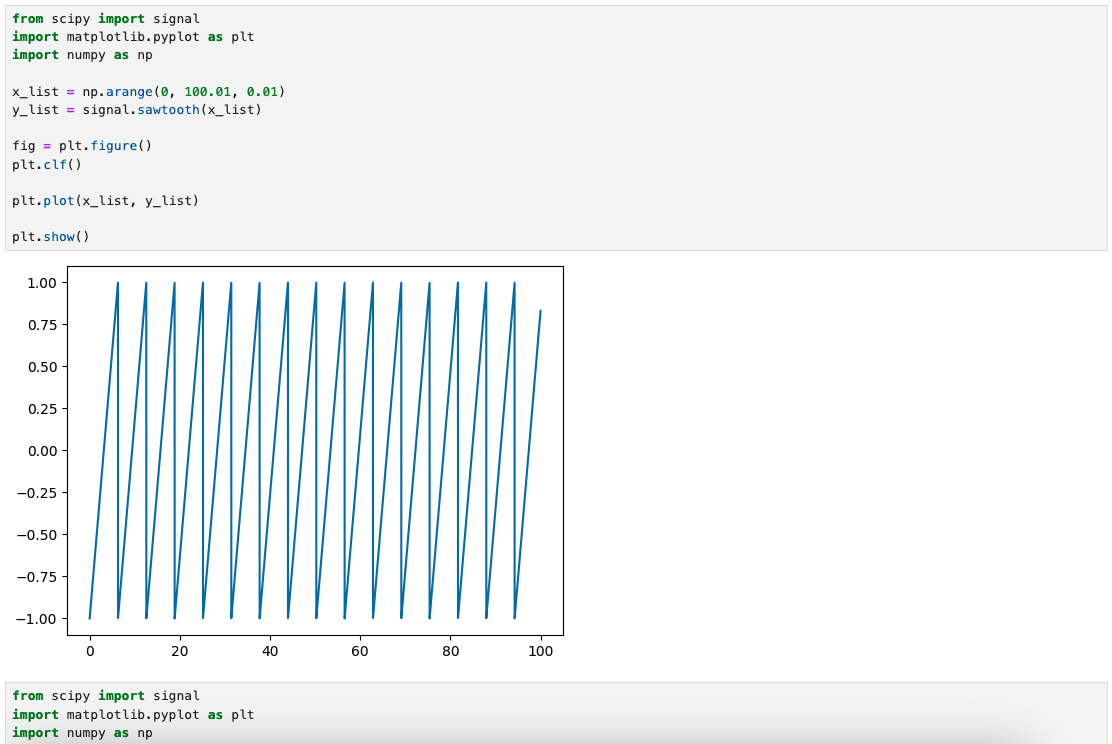Click the 'plt.plot(x_list, y_list)' line
The image size is (1112, 744).
point(105,200)
